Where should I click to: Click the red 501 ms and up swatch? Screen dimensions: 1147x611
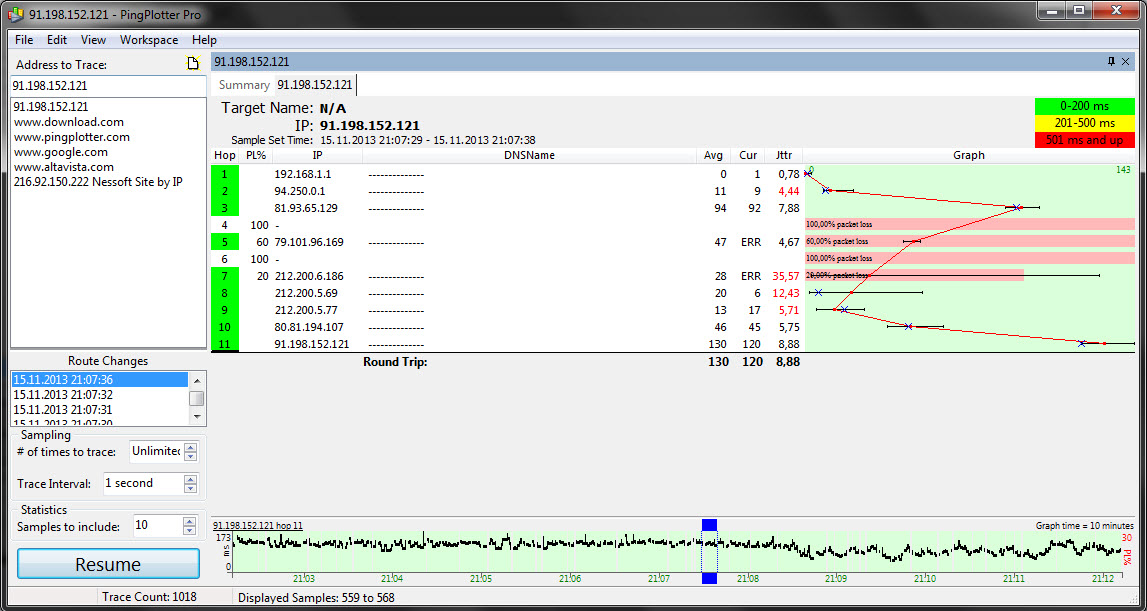click(1084, 140)
